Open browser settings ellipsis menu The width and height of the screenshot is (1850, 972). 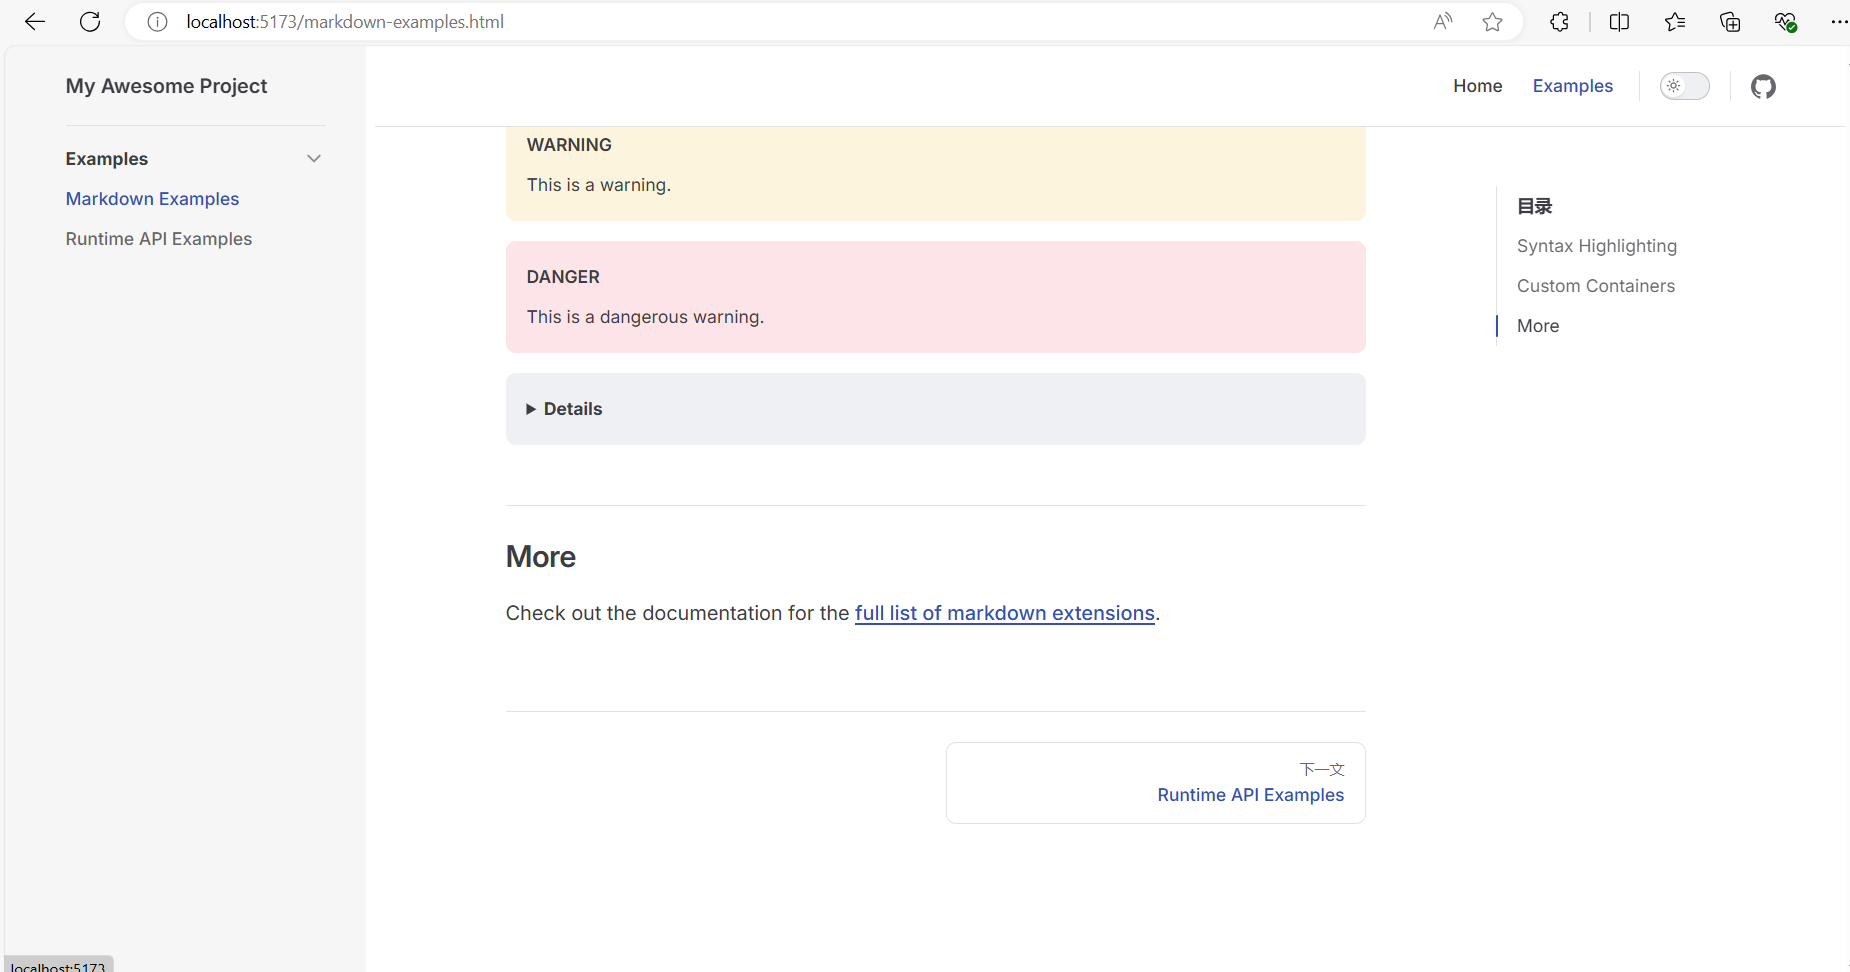click(x=1838, y=22)
